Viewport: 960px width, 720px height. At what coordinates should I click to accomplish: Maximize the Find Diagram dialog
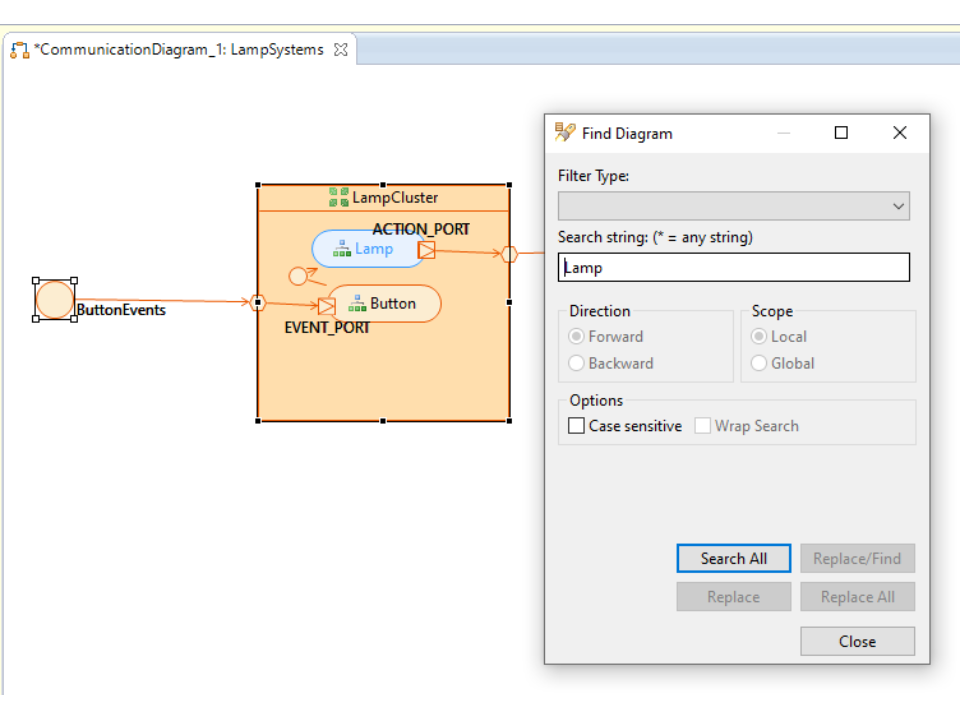click(841, 133)
